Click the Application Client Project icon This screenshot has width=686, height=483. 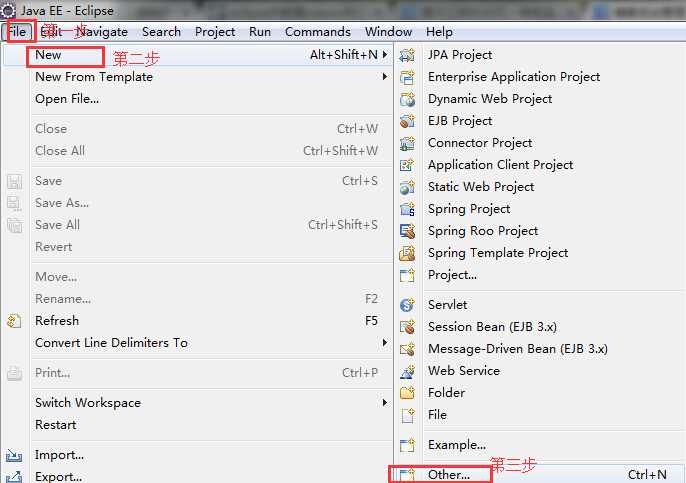click(x=407, y=165)
